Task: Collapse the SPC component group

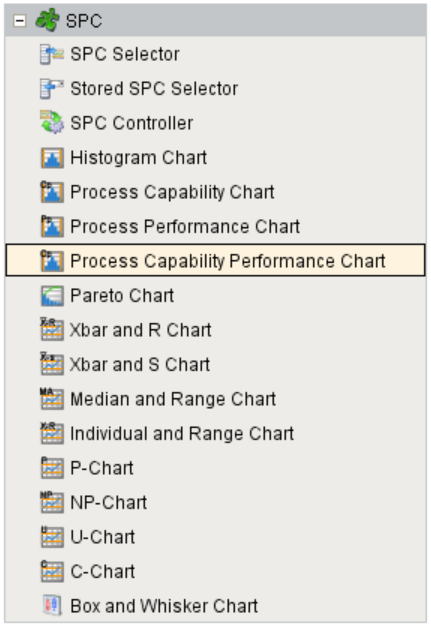Action: point(20,21)
